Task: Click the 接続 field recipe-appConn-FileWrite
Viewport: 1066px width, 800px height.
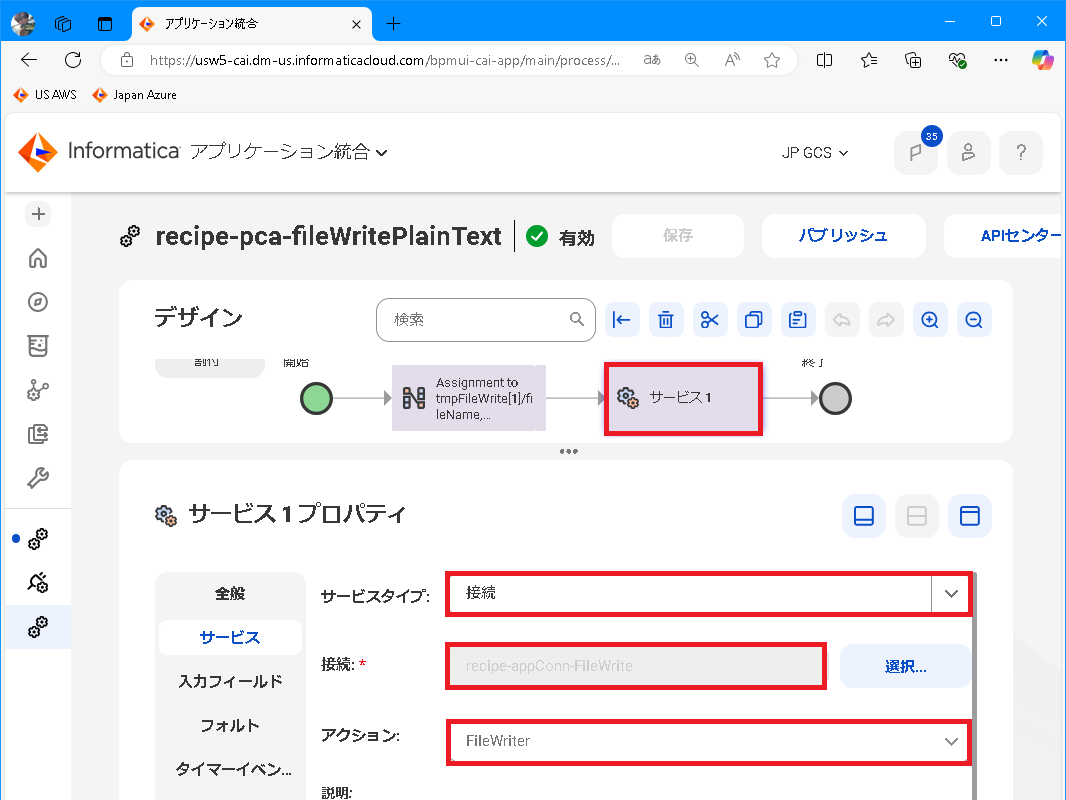Action: (636, 666)
